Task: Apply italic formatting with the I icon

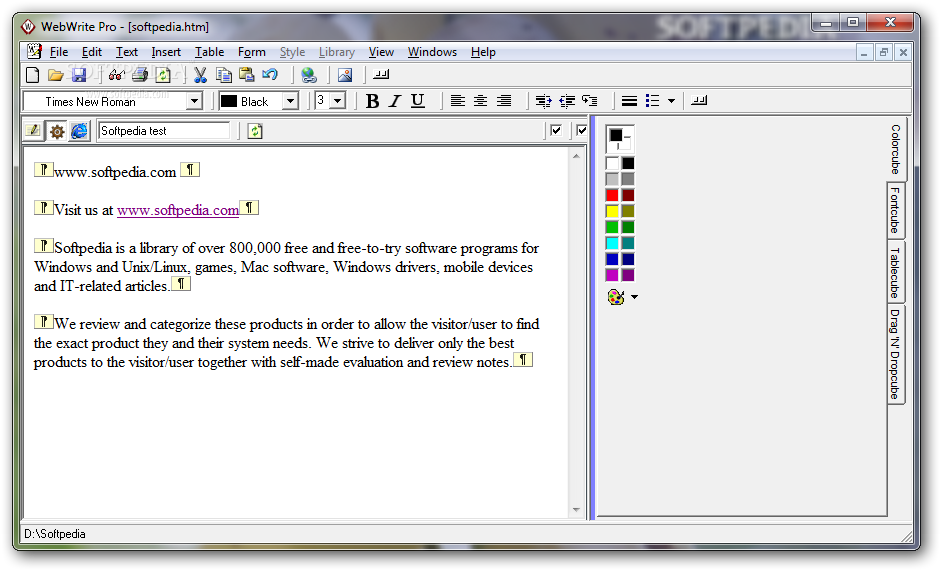Action: 394,101
